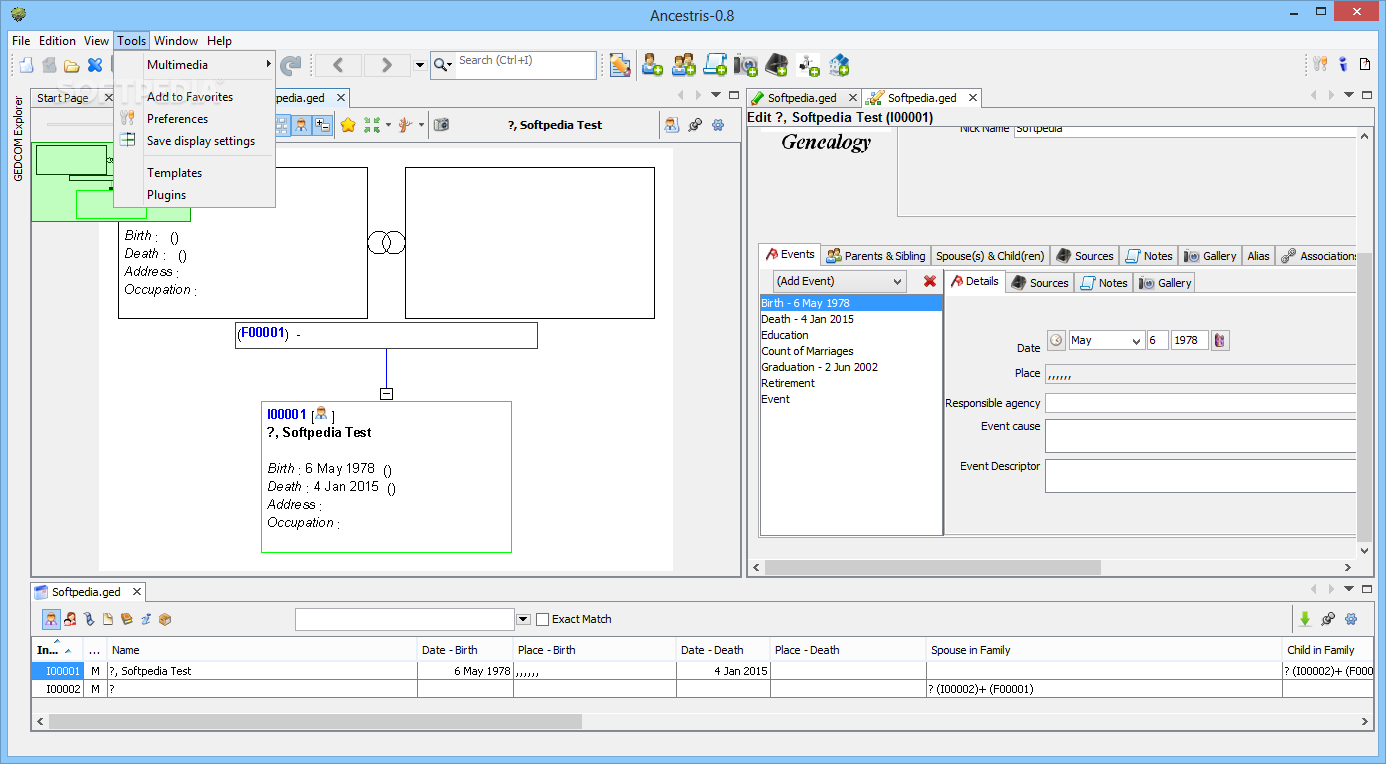Click the Forward navigation arrow button
This screenshot has width=1386, height=764.
coord(387,65)
